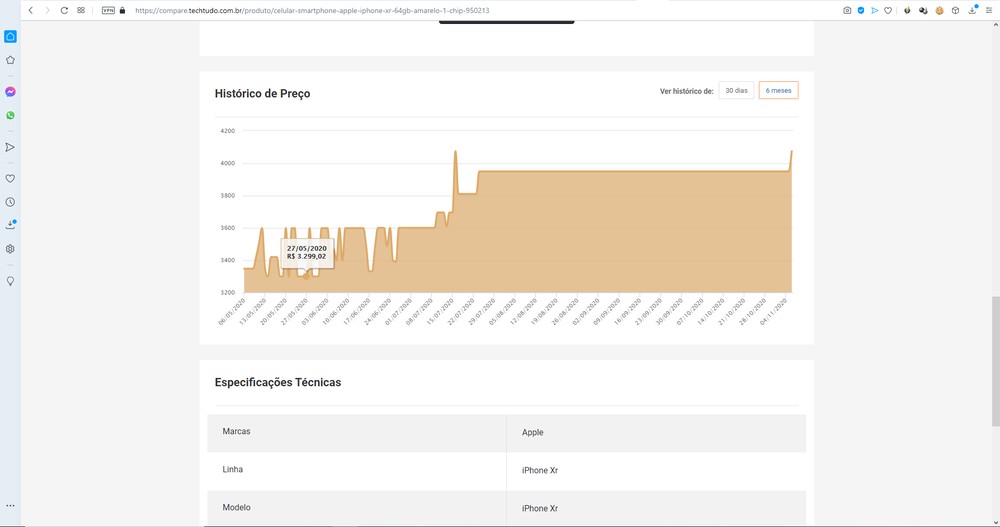Click the page vertical scrollbar thumb

click(x=996, y=361)
